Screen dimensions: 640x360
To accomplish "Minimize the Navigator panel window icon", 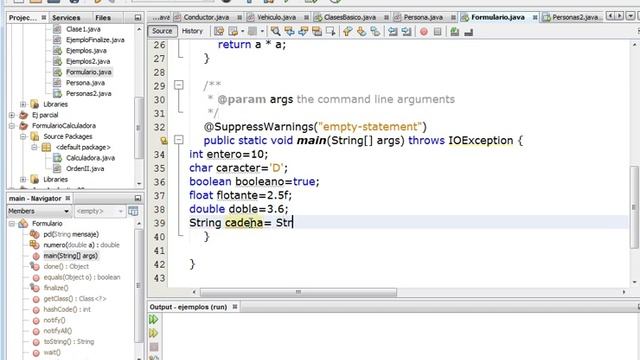I will point(138,198).
